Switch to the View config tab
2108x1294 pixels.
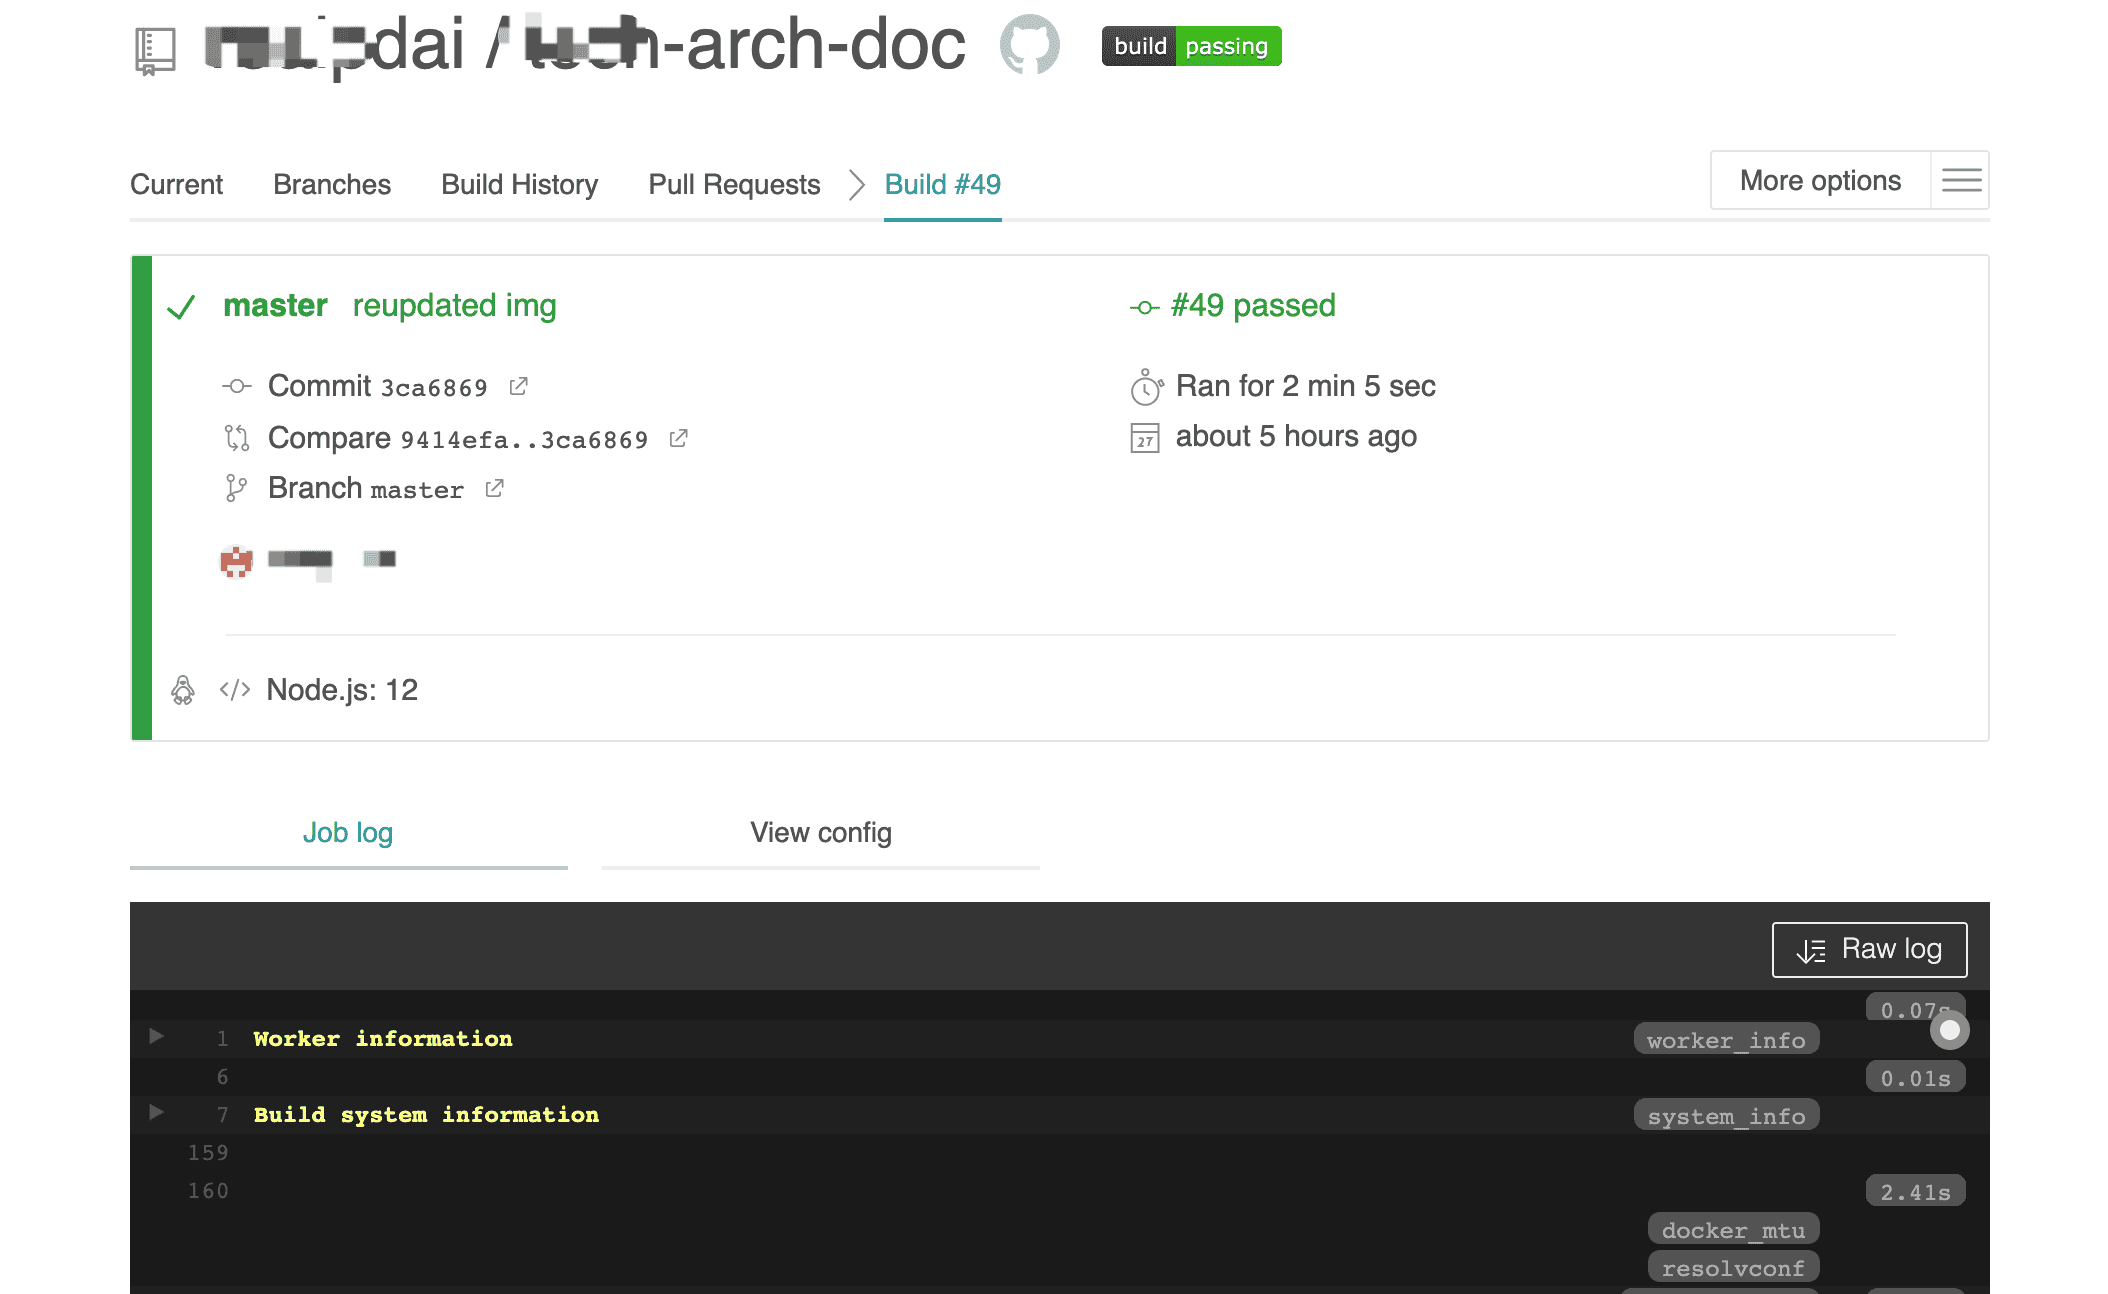tap(820, 832)
